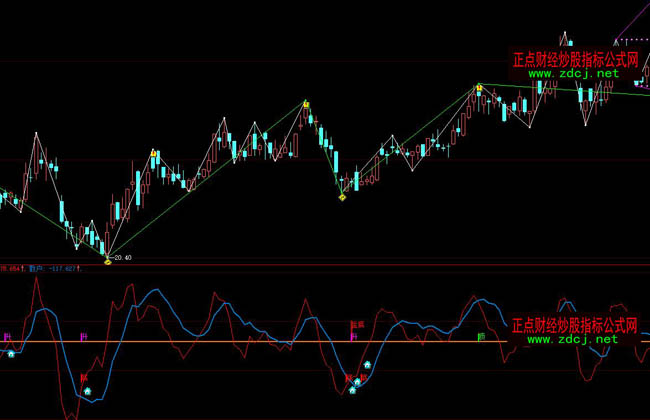The width and height of the screenshot is (650, 420).
Task: Click the 20.40 low price label
Action: [x=124, y=258]
